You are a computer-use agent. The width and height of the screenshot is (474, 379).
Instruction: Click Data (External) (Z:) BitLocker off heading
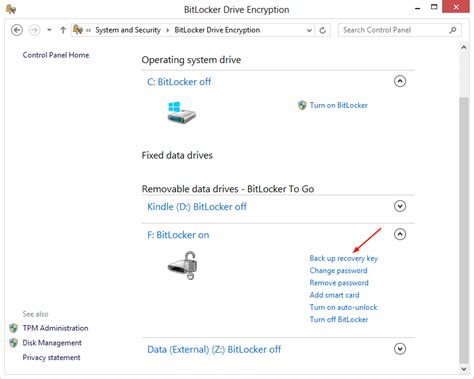tap(214, 349)
